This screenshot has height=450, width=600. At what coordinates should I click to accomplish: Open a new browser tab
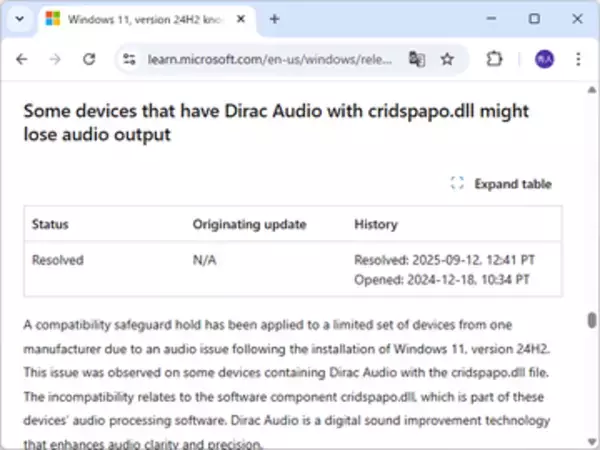click(x=274, y=19)
